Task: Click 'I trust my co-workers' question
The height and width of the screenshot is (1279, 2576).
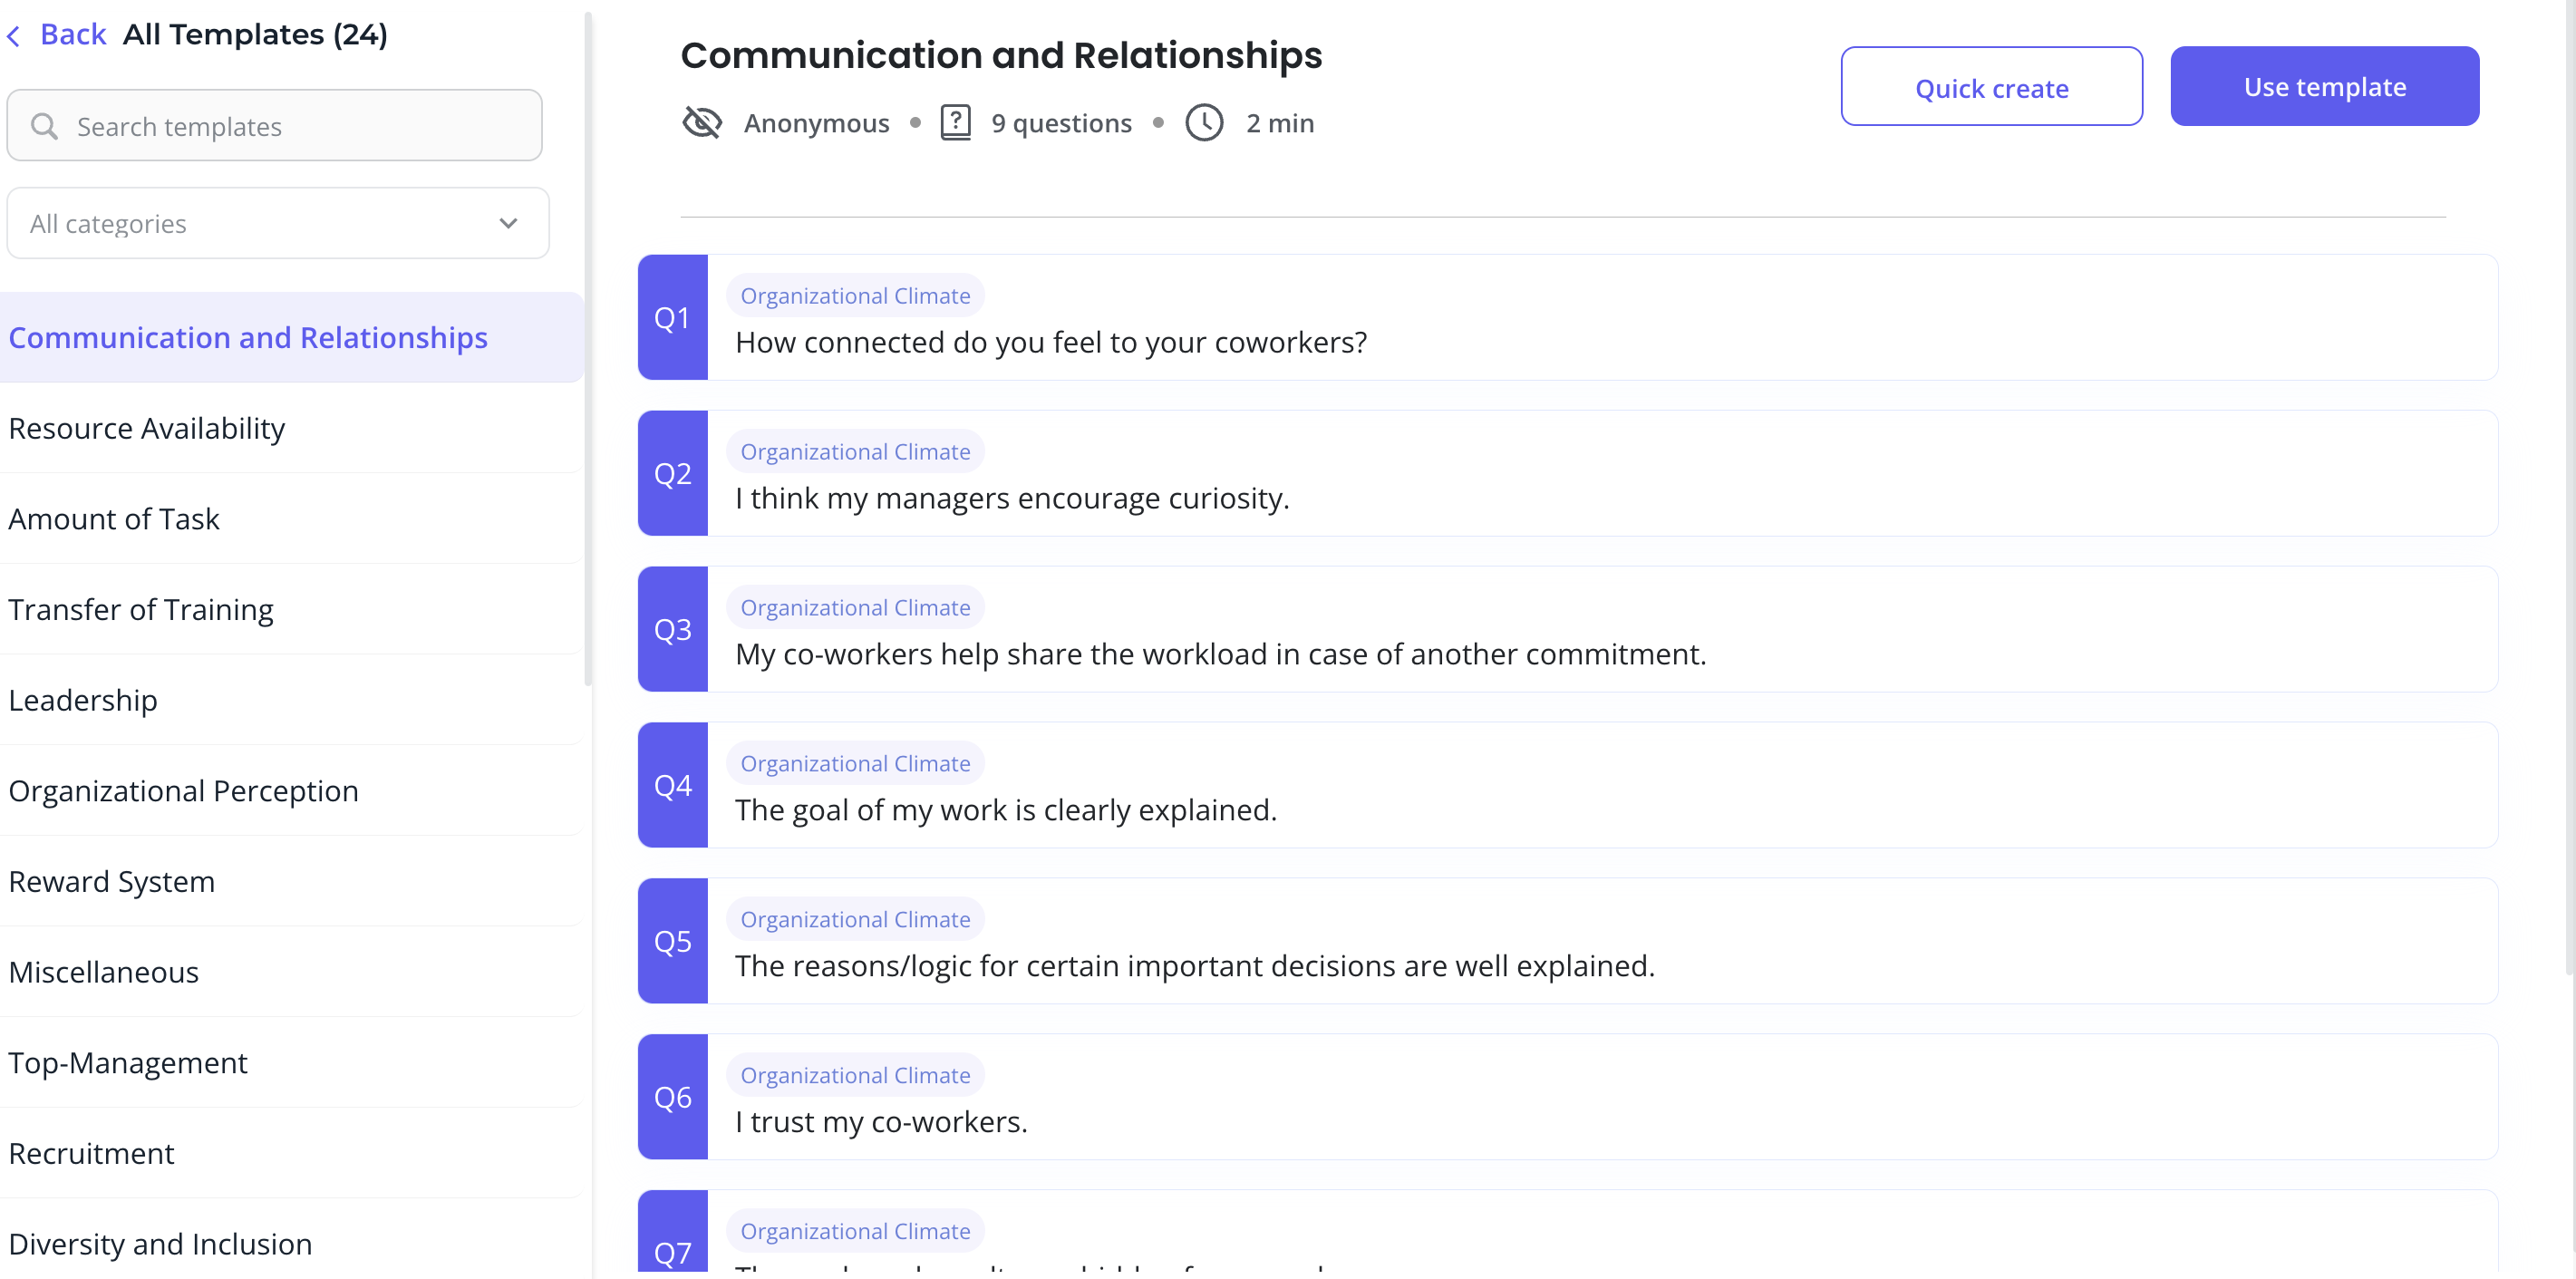Action: pos(881,1122)
